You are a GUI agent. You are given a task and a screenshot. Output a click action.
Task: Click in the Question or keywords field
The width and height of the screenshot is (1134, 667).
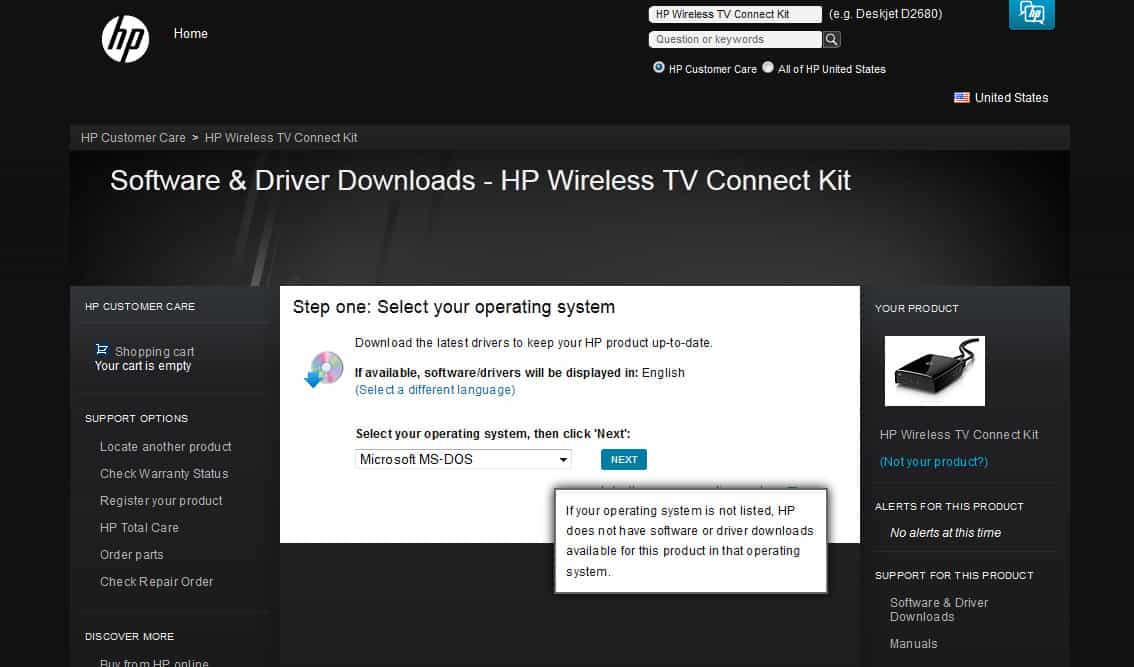(735, 40)
